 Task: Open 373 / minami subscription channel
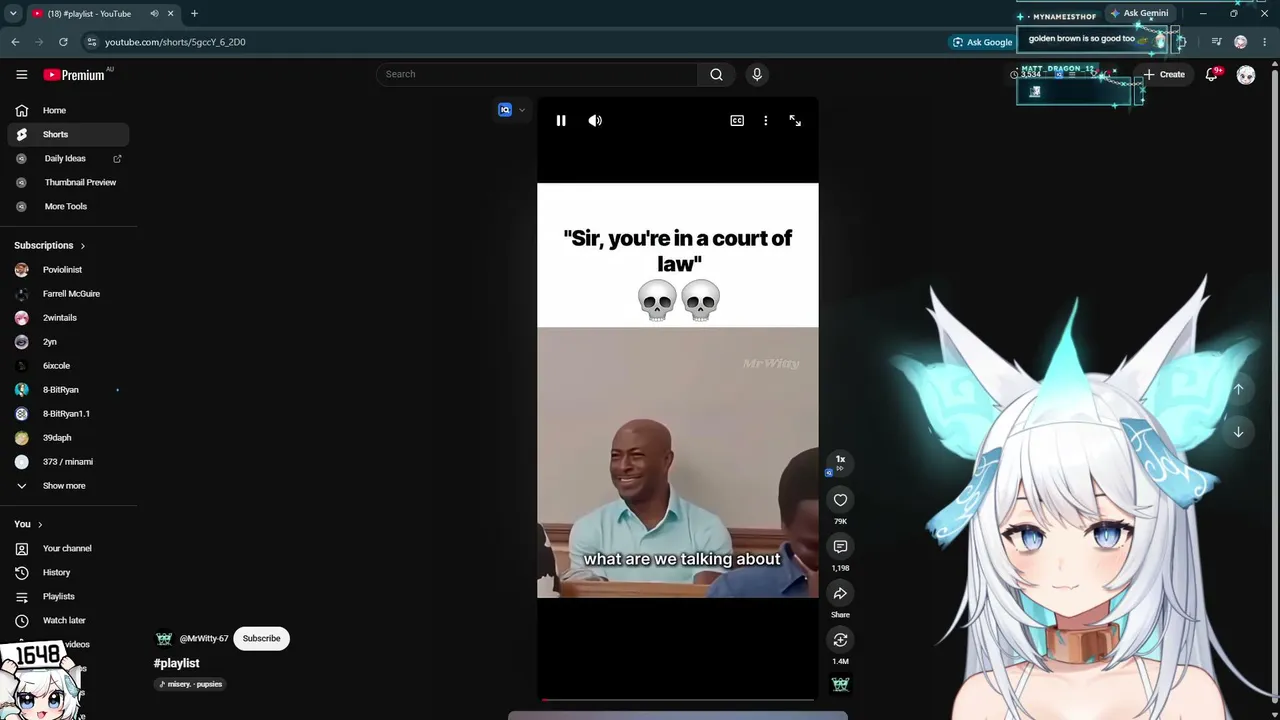(x=68, y=462)
